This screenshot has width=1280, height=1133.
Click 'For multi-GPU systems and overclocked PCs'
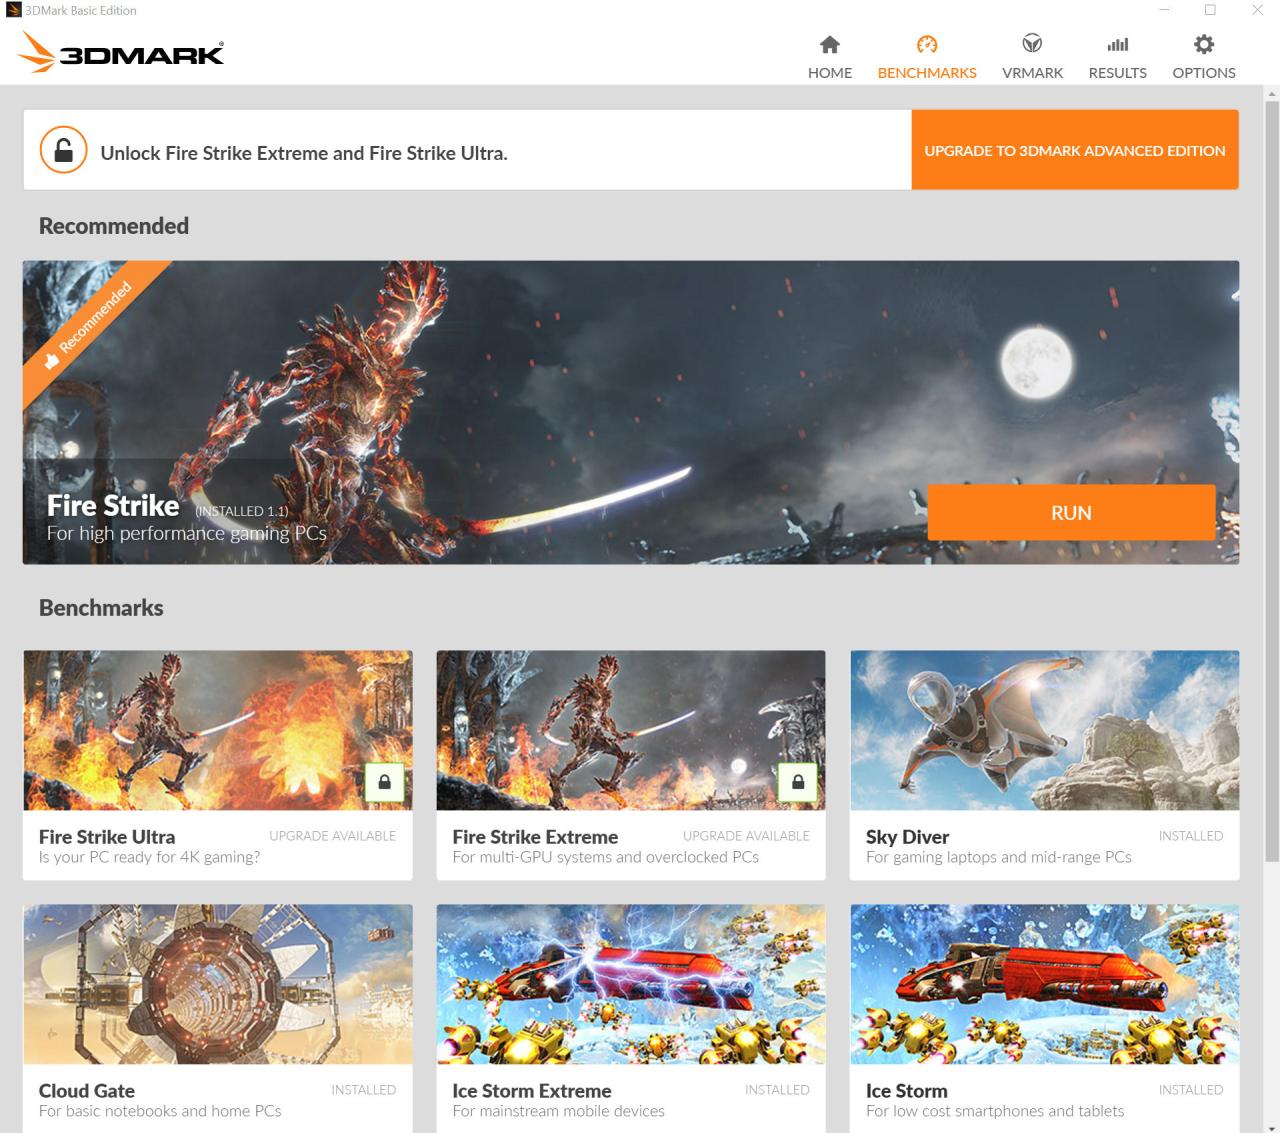605,857
